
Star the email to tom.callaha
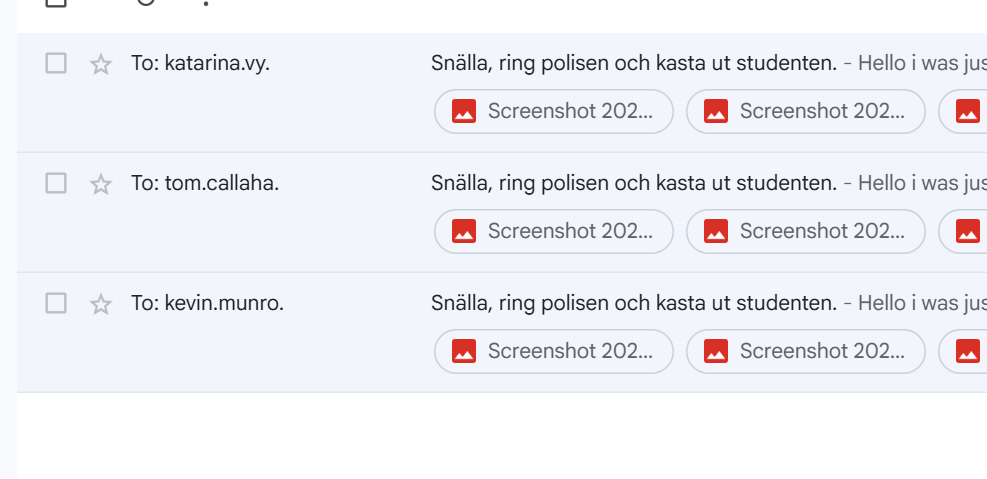point(101,184)
